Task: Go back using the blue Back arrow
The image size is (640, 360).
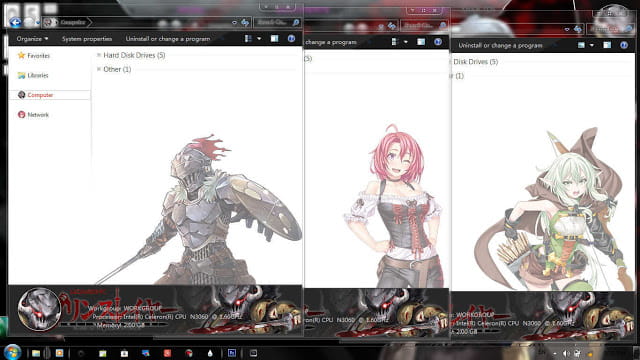Action: click(x=15, y=22)
